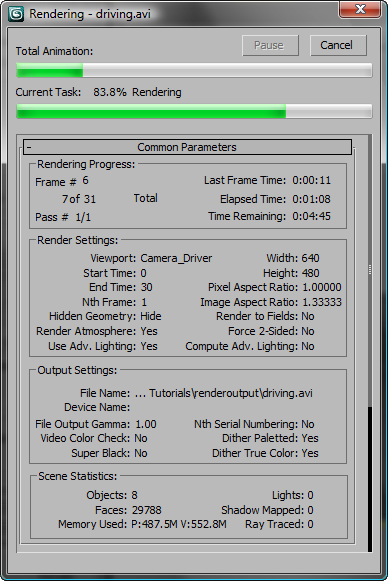The image size is (388, 581).
Task: Collapse the Common Parameters rollout
Action: (187, 147)
